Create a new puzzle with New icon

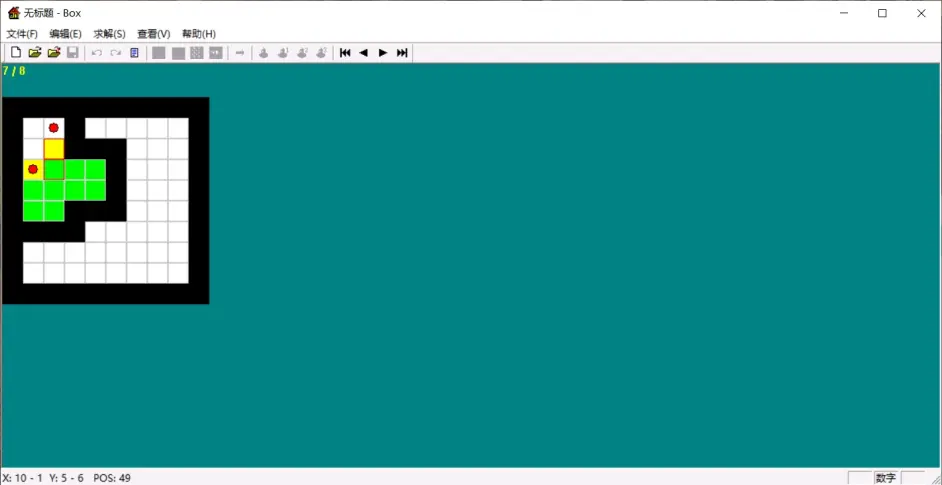click(x=16, y=53)
